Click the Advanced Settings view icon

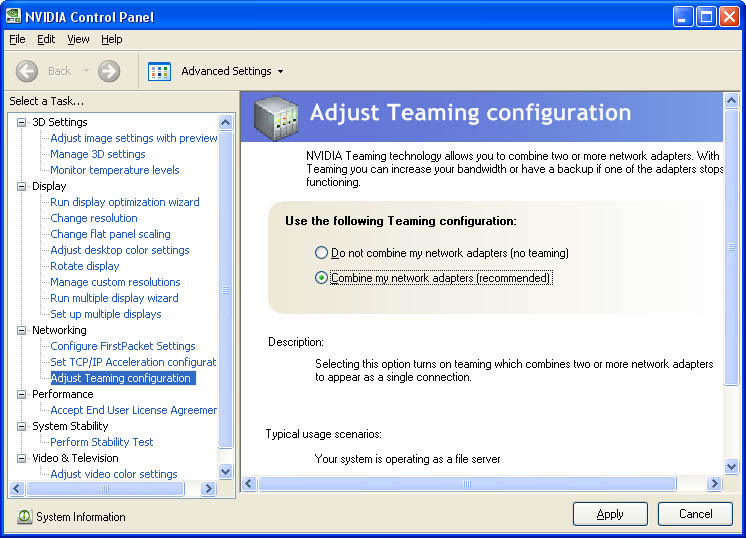coord(159,71)
